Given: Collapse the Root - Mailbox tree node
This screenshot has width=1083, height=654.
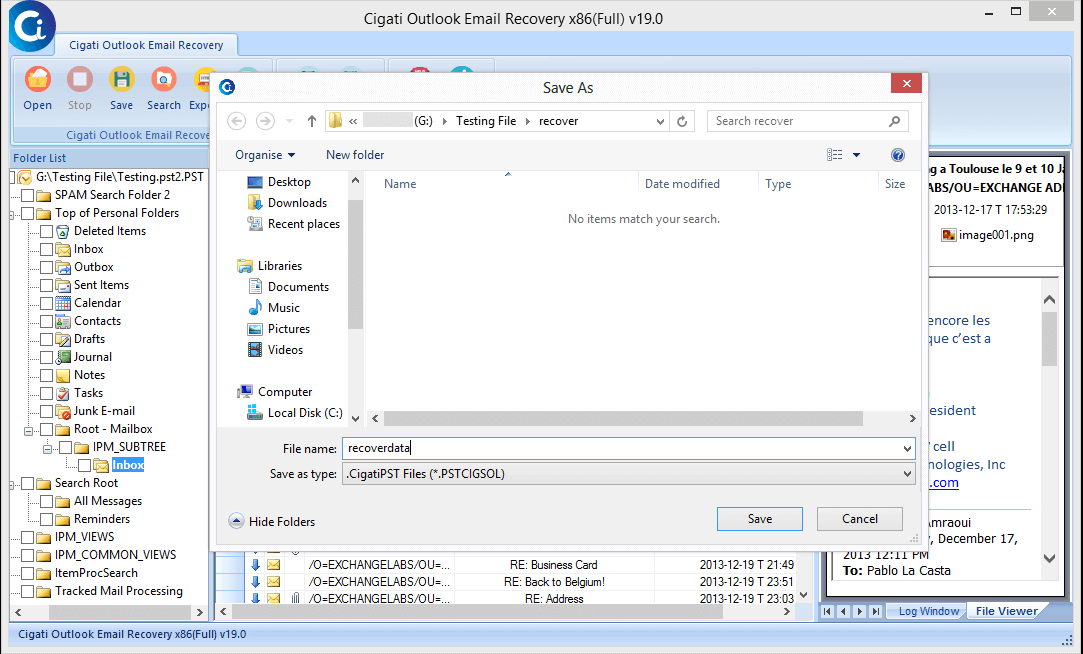Looking at the screenshot, I should 29,430.
